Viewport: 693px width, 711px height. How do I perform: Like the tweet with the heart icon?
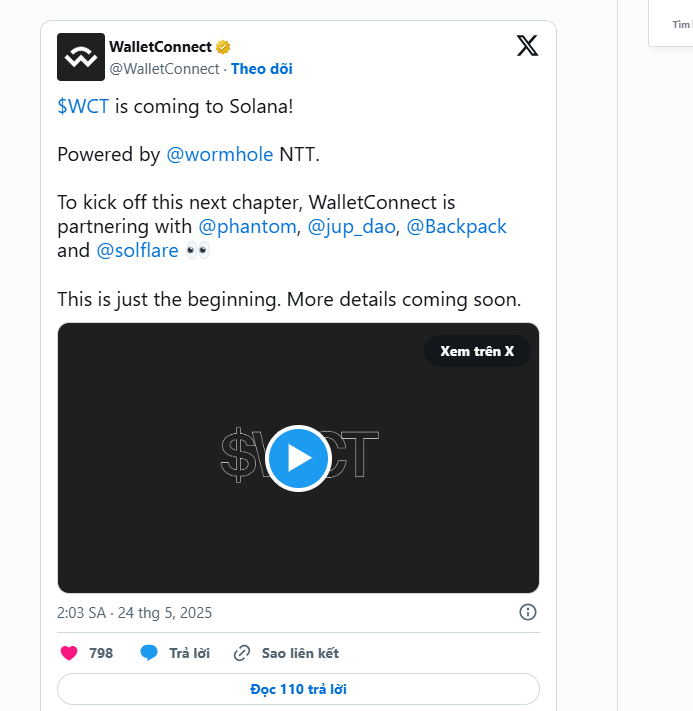click(69, 653)
